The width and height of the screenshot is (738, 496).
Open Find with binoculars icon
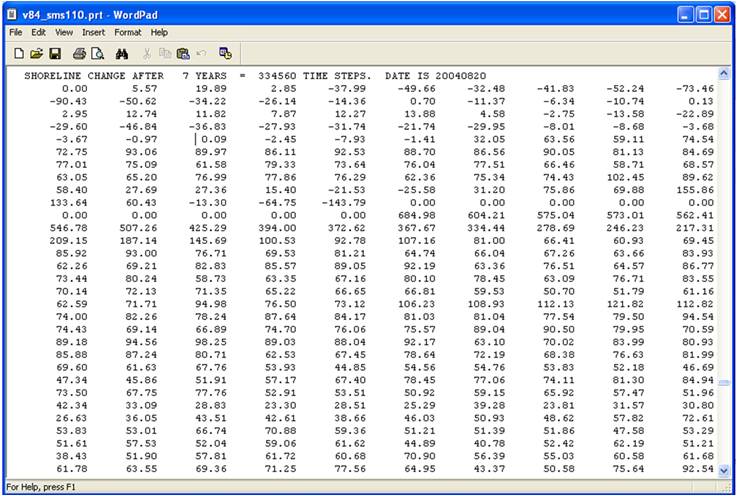122,54
